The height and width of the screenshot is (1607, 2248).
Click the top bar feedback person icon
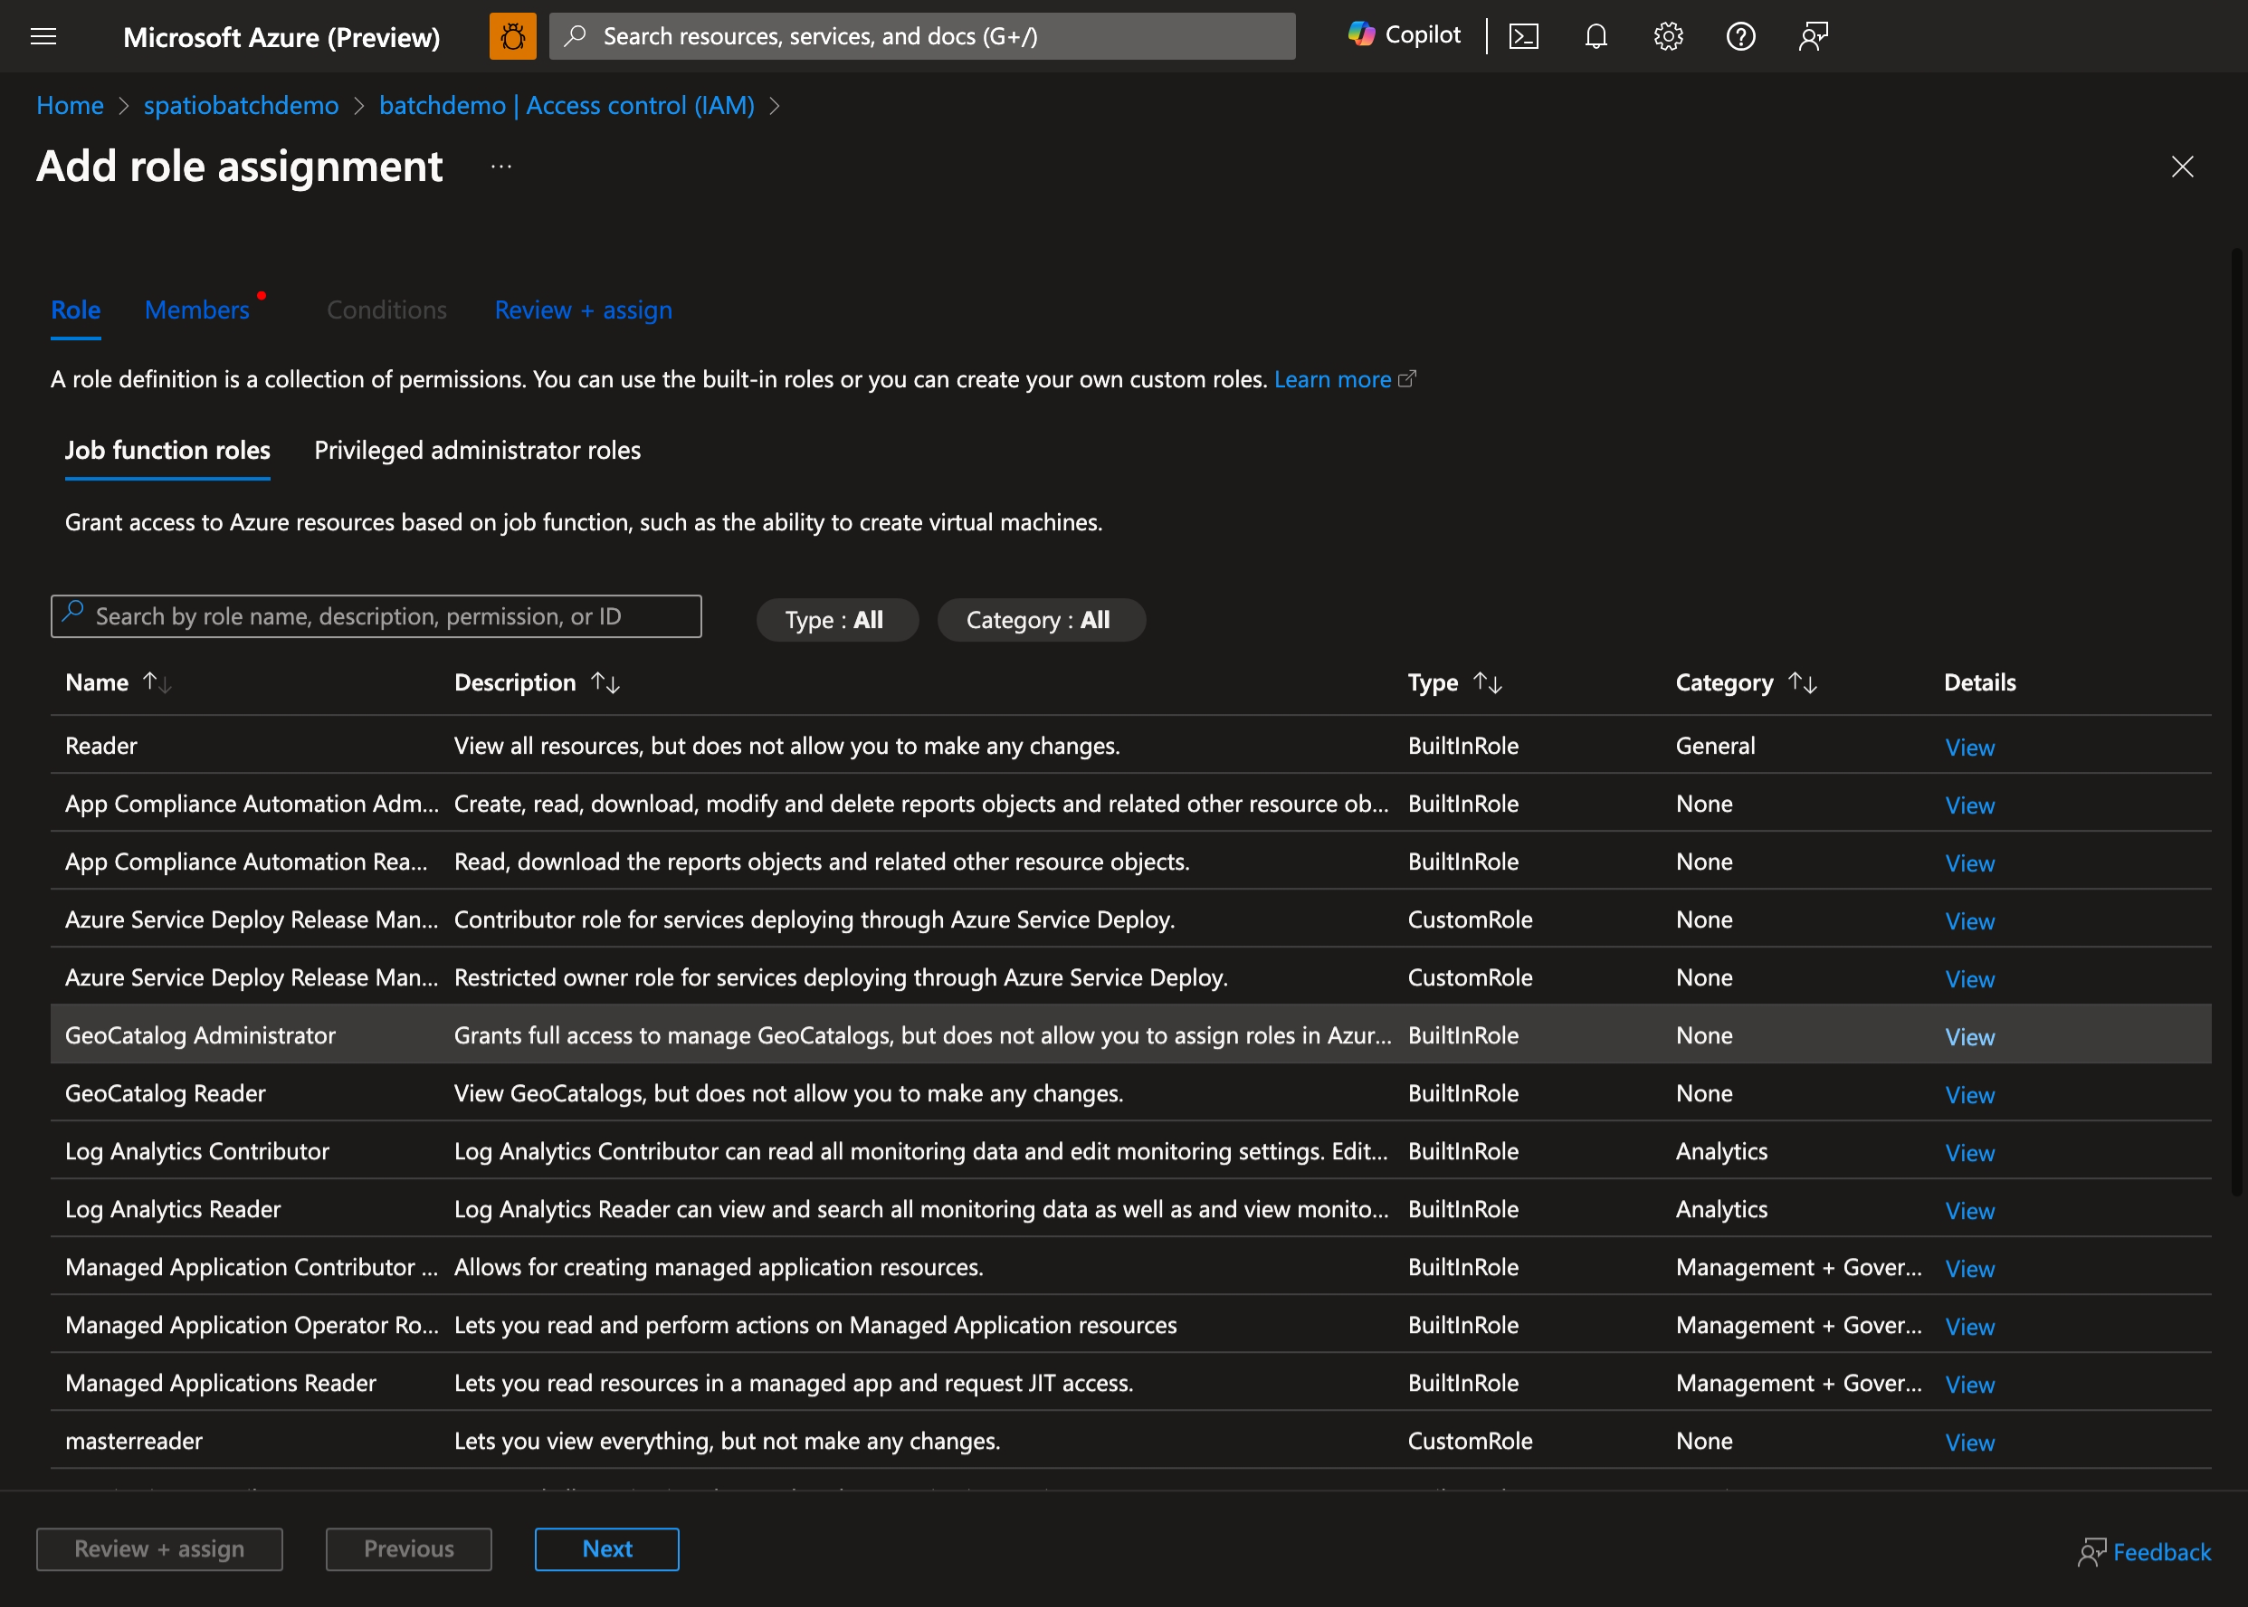(x=1812, y=37)
